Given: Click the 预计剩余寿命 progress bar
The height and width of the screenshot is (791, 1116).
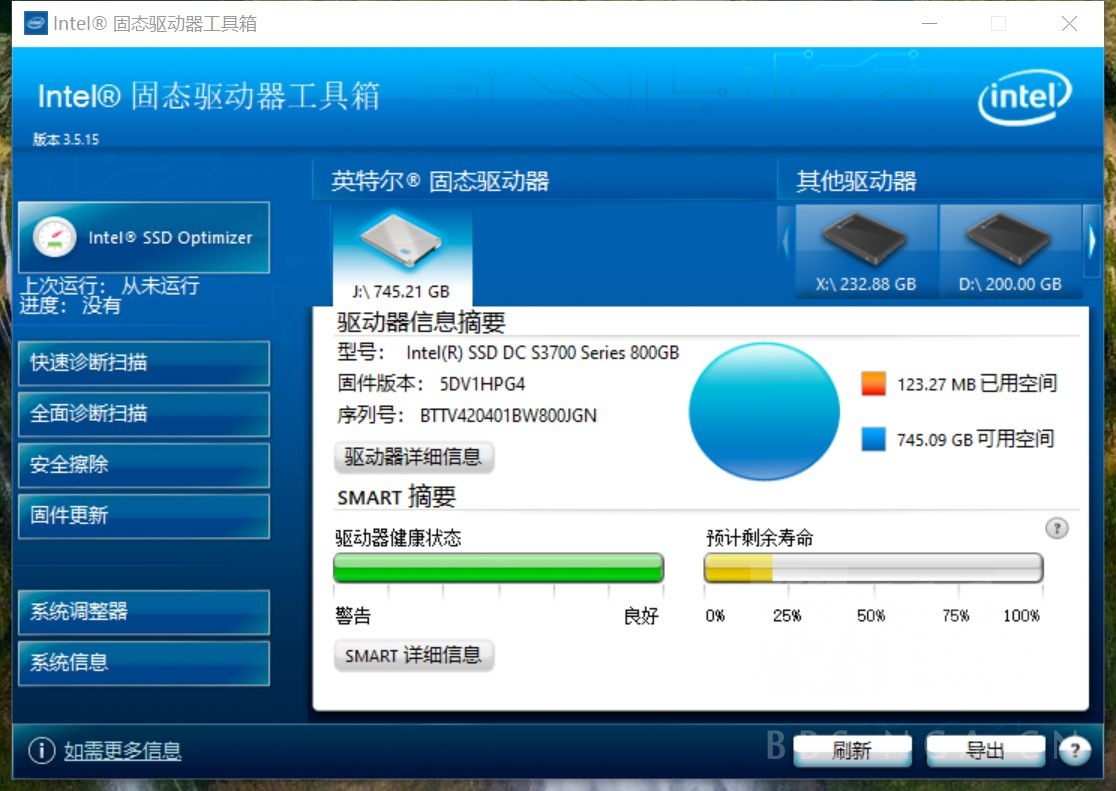Looking at the screenshot, I should point(874,567).
